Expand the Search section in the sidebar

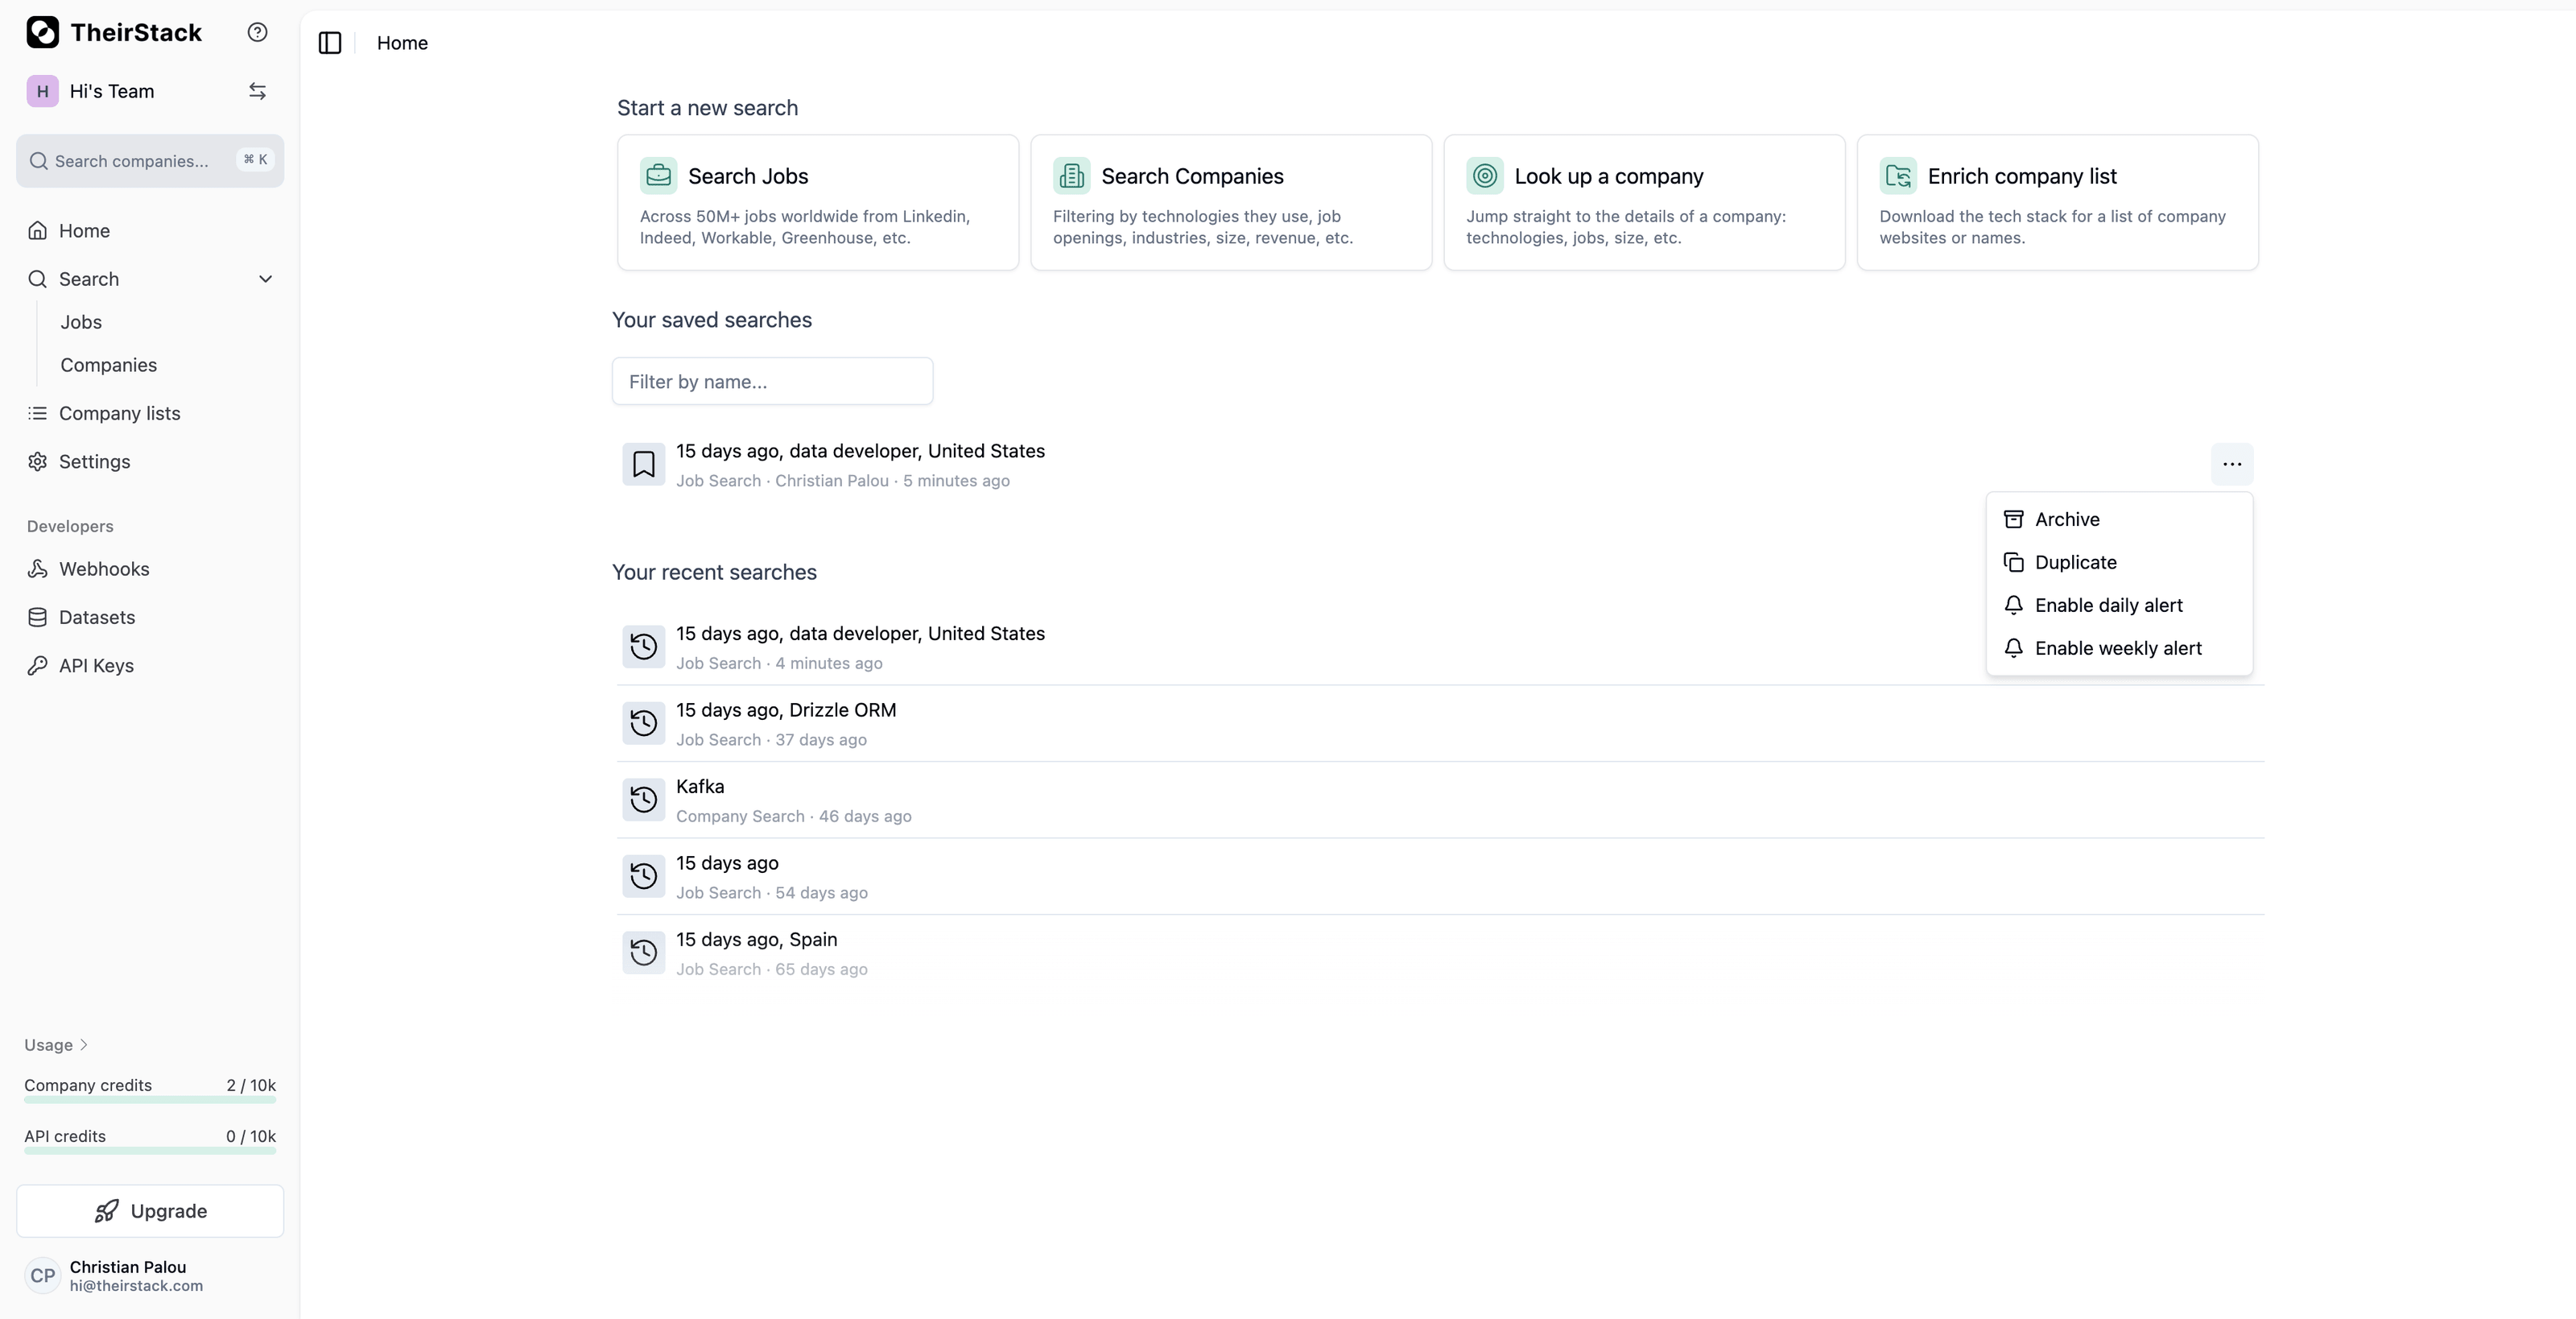pos(264,279)
